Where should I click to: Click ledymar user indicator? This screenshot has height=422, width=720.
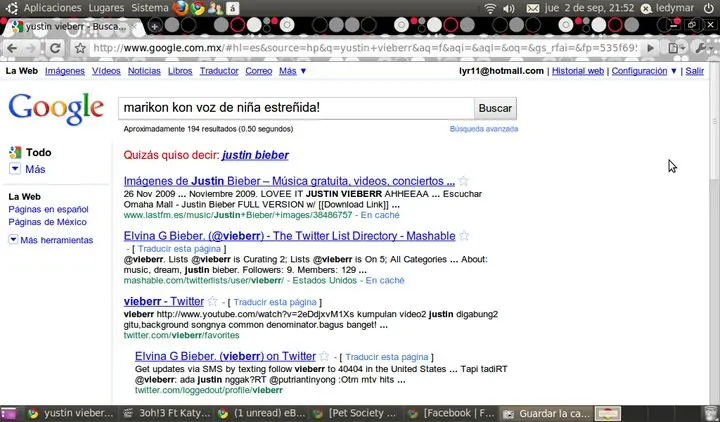click(x=668, y=8)
